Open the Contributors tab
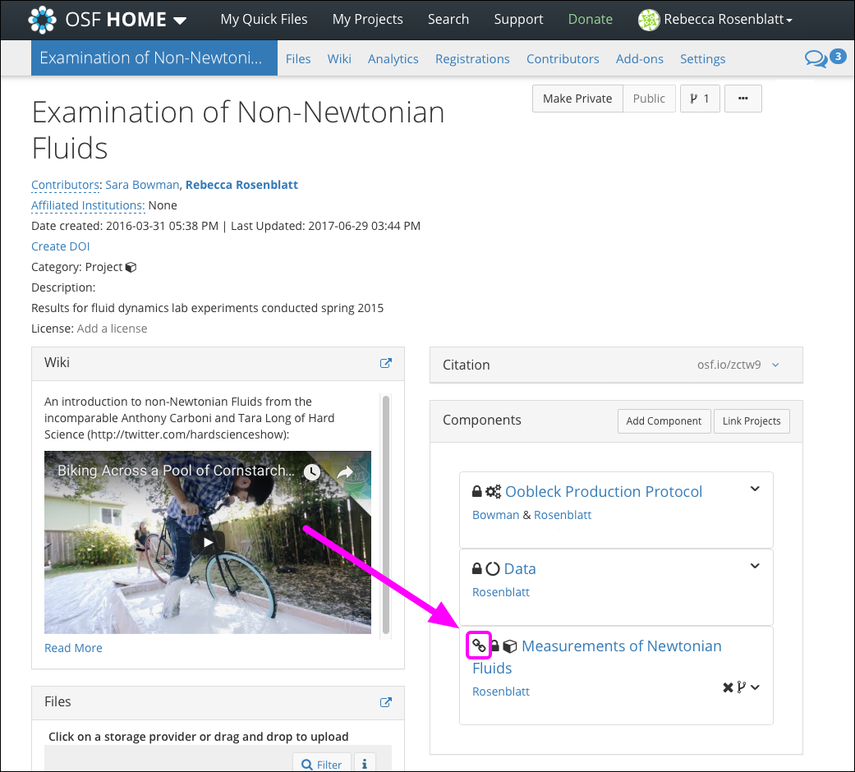The width and height of the screenshot is (855, 772). (563, 59)
